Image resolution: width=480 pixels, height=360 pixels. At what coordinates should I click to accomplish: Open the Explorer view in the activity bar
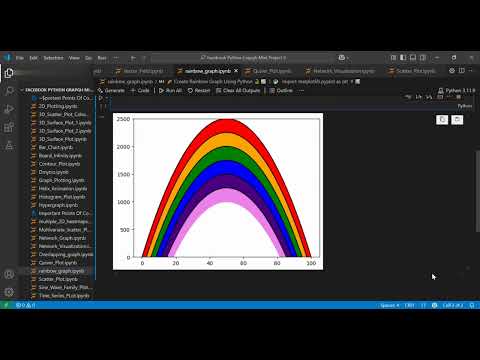pyautogui.click(x=9, y=73)
